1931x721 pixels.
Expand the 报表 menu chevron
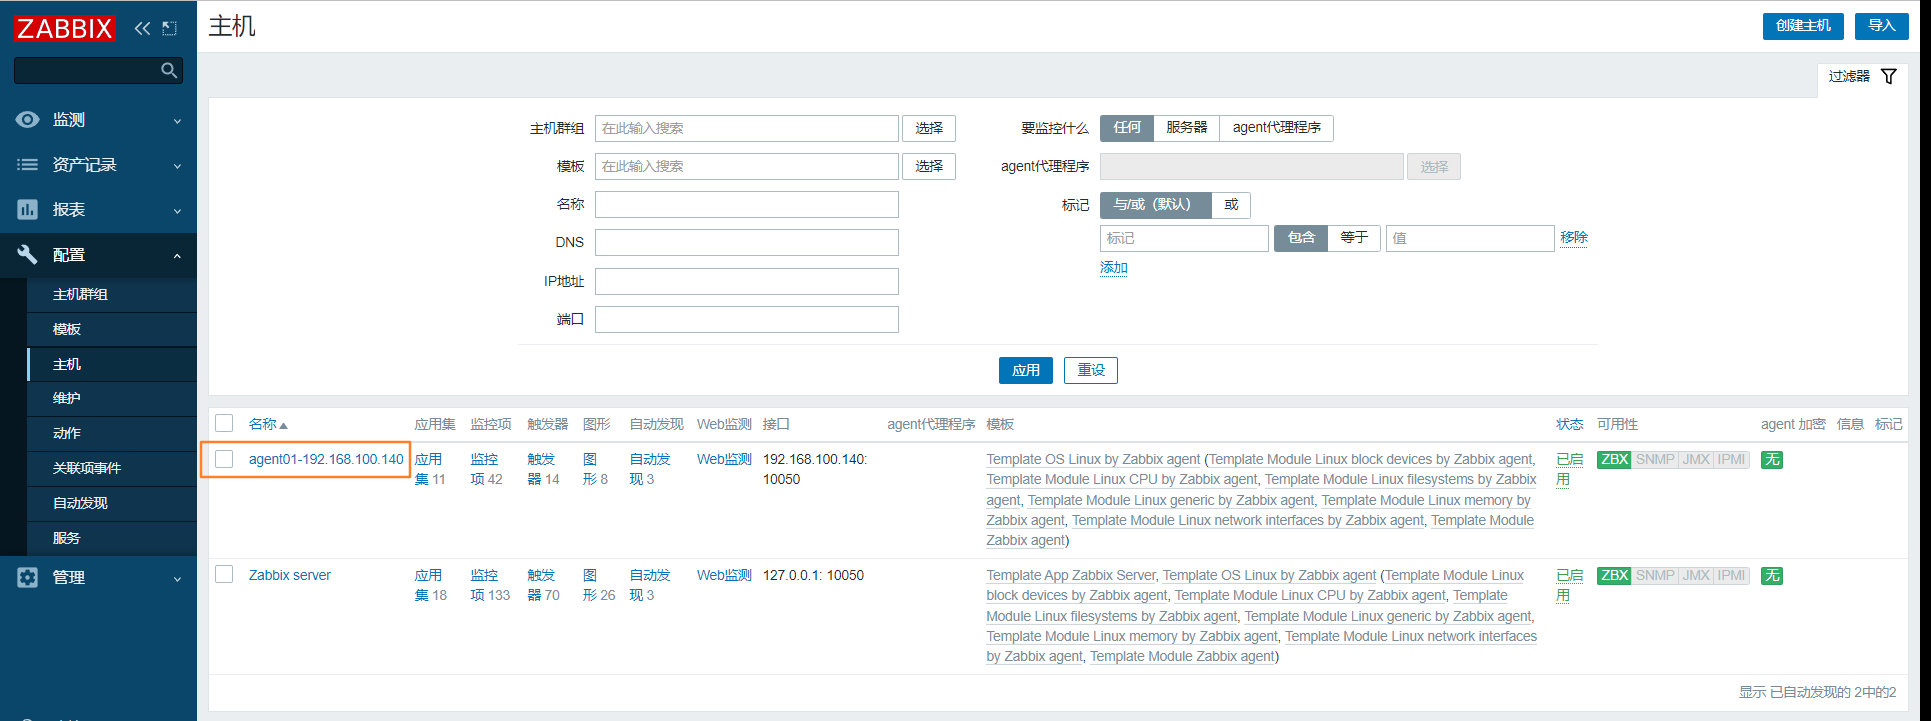177,211
